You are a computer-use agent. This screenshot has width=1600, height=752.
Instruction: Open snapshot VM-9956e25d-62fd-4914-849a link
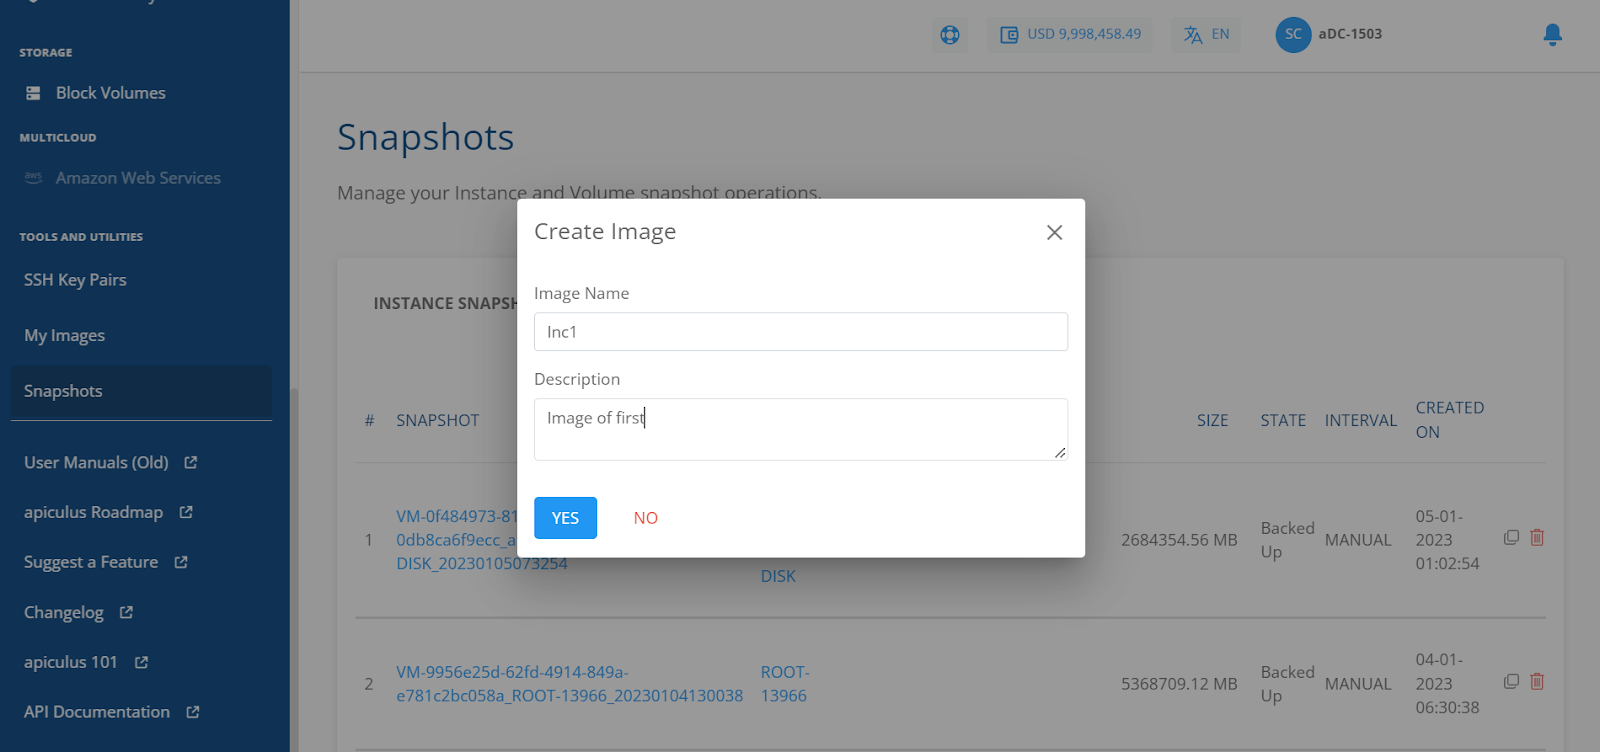[x=569, y=684]
